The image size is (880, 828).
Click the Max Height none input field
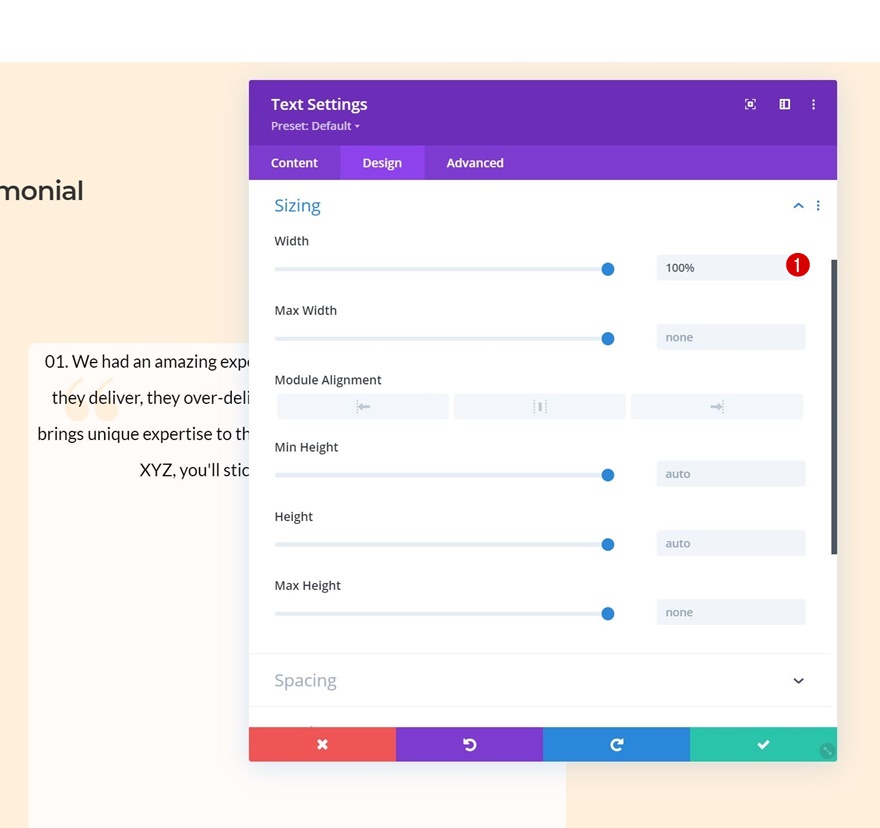731,612
